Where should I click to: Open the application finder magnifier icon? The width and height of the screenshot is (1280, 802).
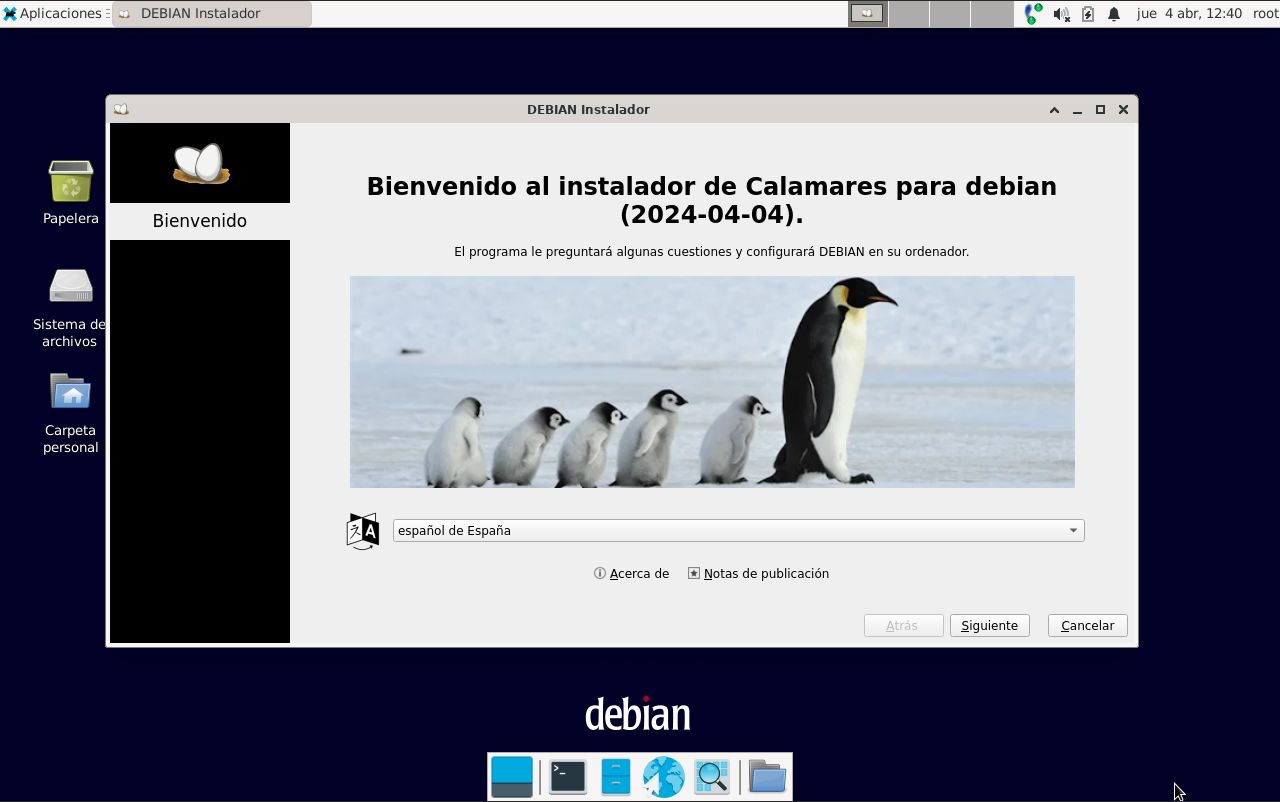[712, 777]
